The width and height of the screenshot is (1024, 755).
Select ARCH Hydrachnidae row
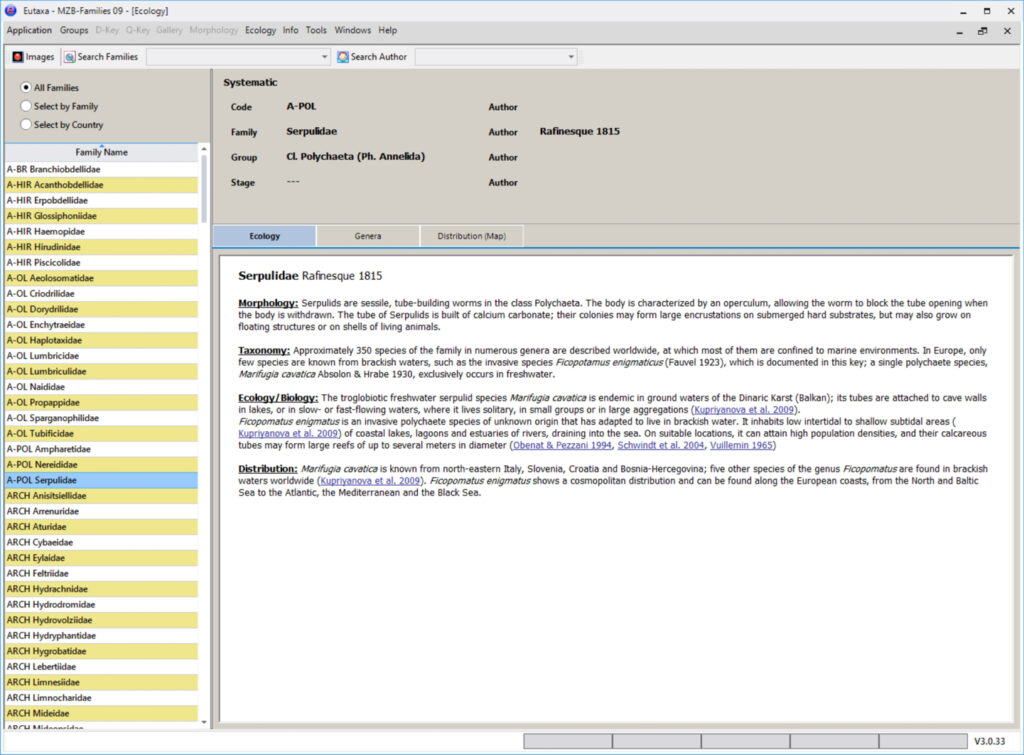pos(101,589)
